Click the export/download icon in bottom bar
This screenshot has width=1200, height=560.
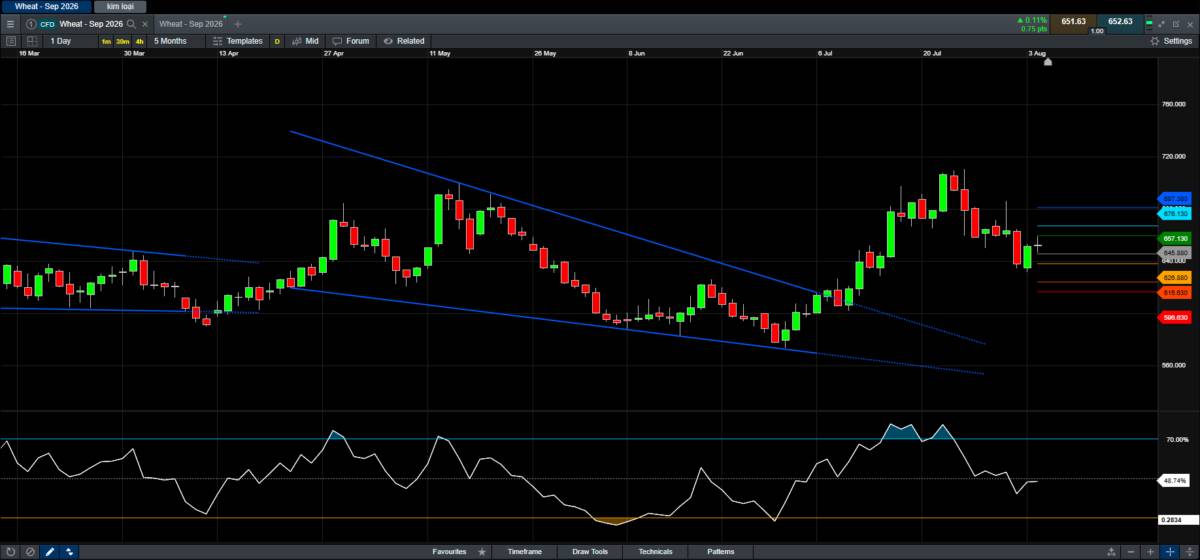(x=1110, y=551)
